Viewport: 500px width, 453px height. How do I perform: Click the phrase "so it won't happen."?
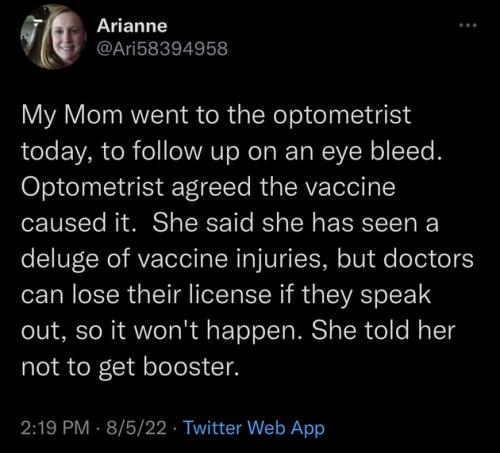[x=190, y=331]
